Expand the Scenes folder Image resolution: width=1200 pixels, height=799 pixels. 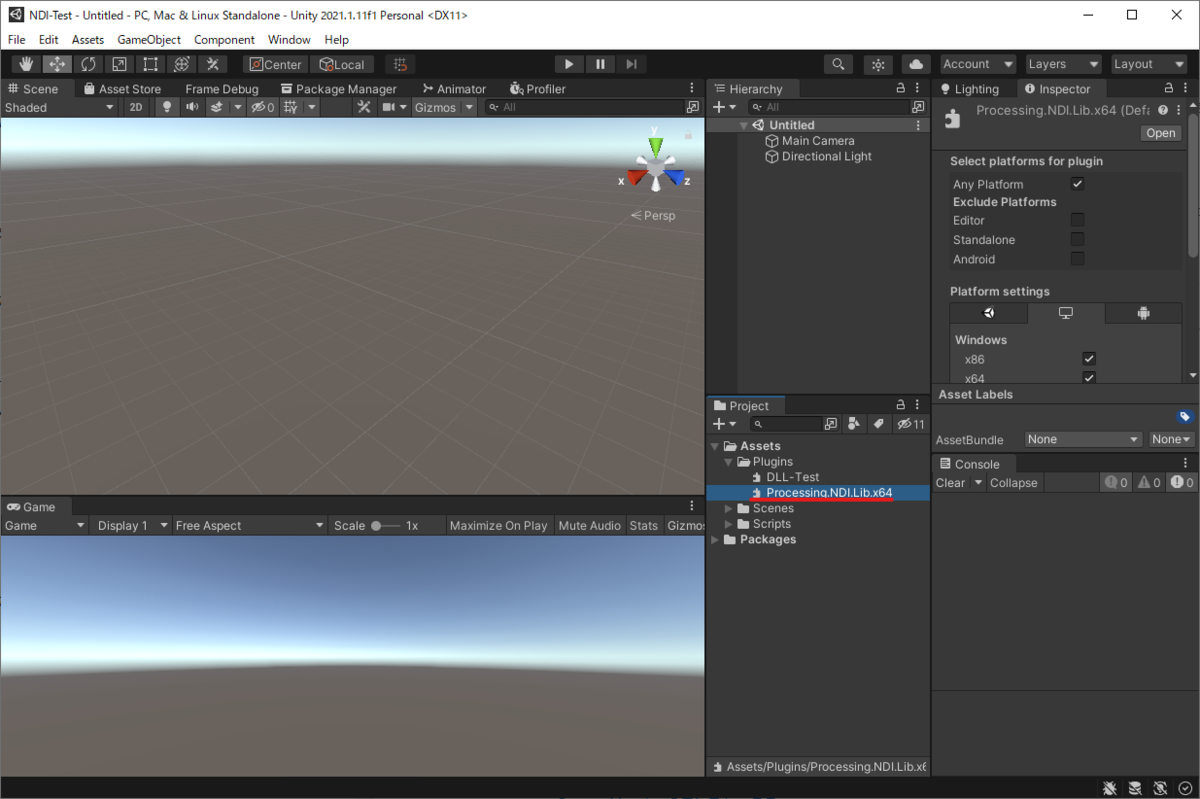click(x=728, y=509)
